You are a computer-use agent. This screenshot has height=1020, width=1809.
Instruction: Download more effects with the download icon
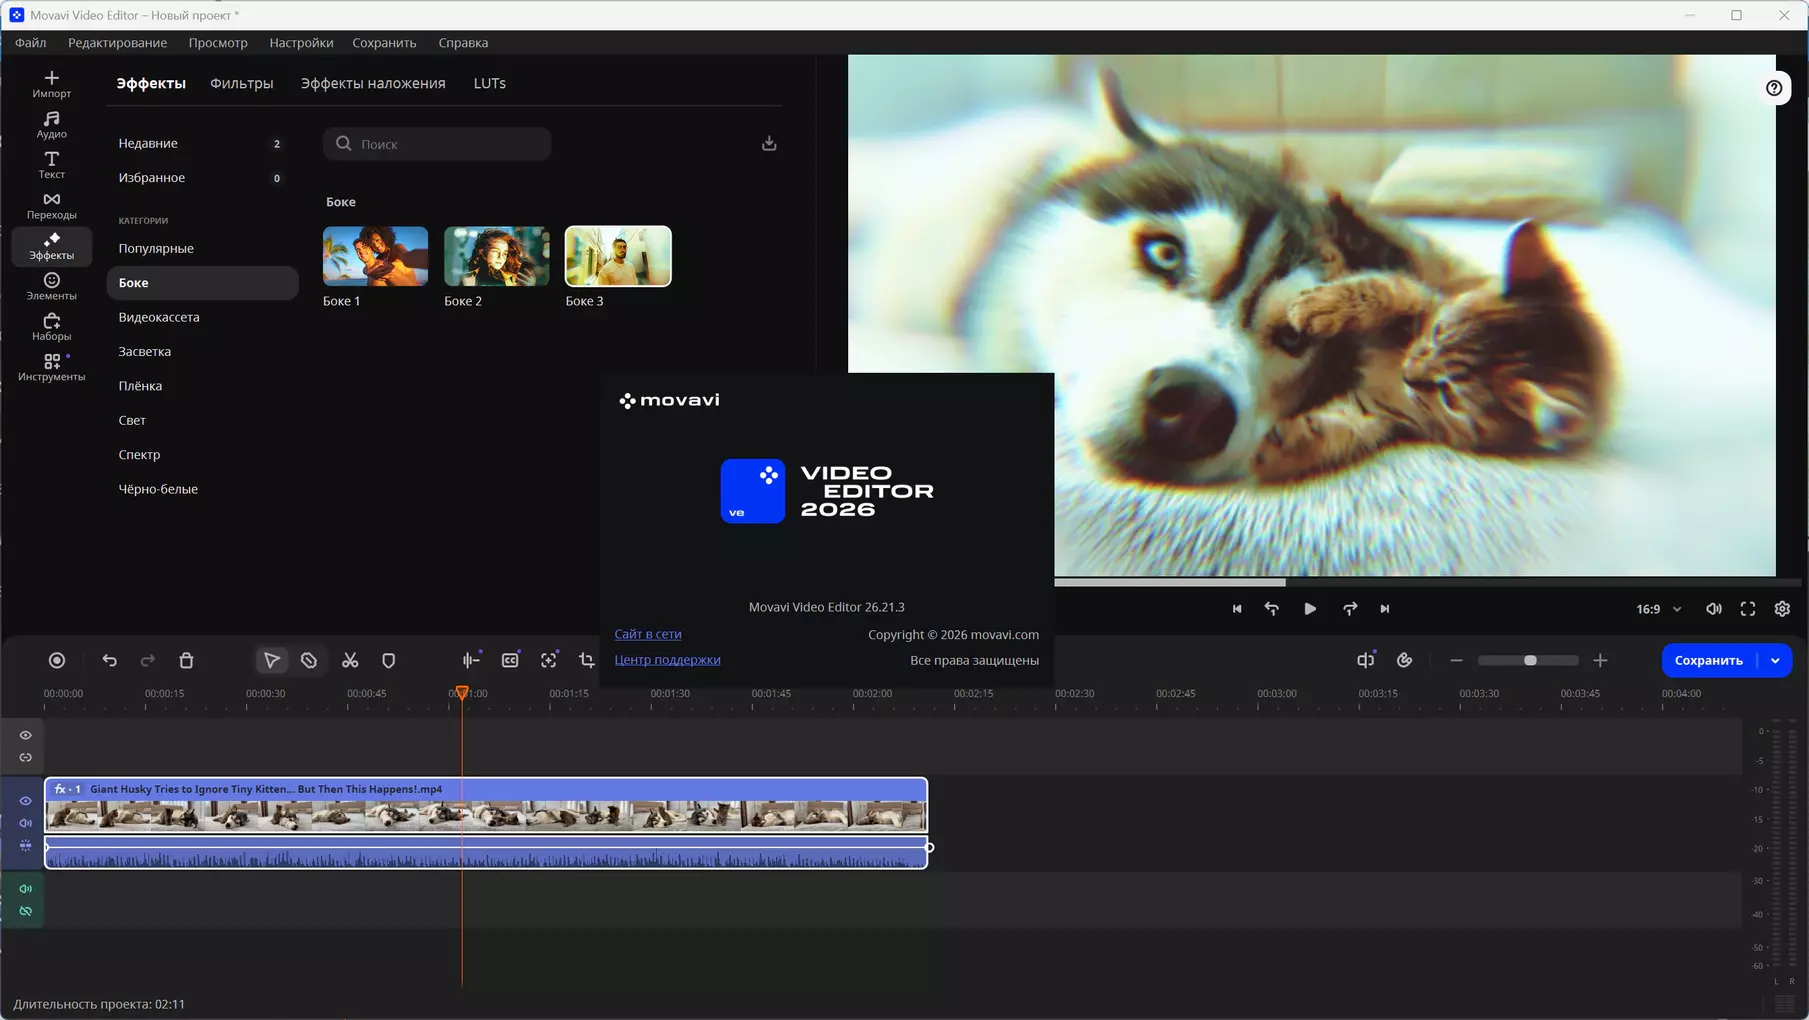coord(769,143)
